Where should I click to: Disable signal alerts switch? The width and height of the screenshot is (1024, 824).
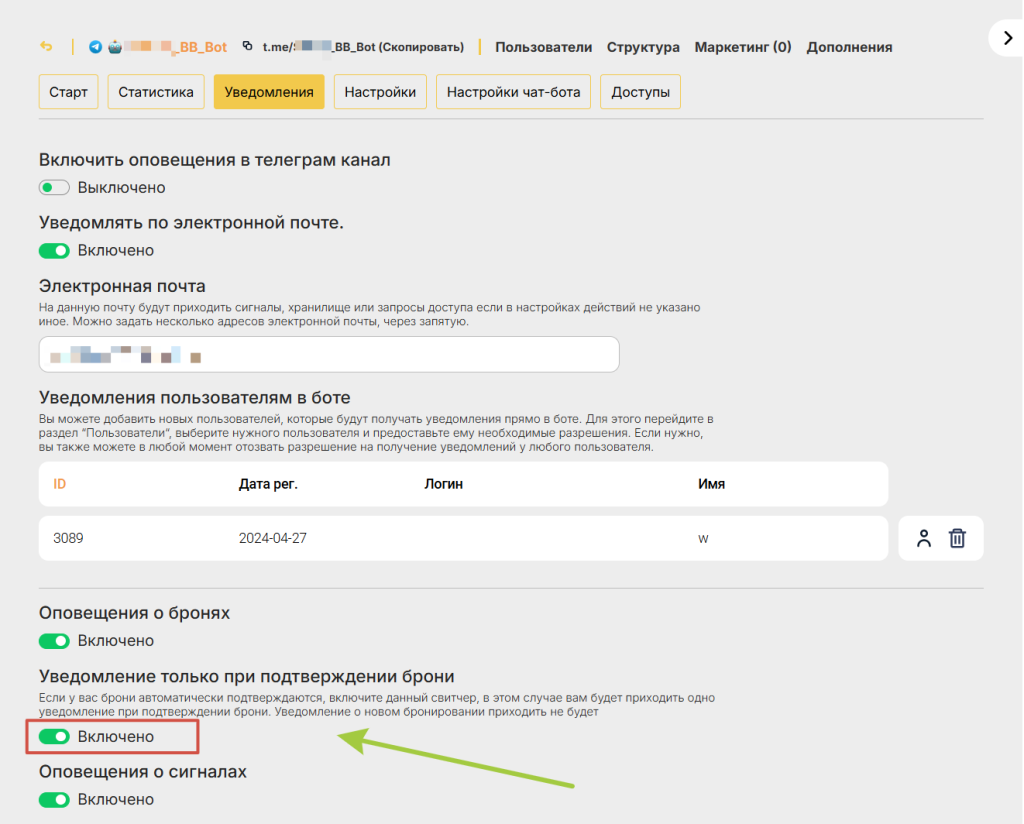[53, 799]
